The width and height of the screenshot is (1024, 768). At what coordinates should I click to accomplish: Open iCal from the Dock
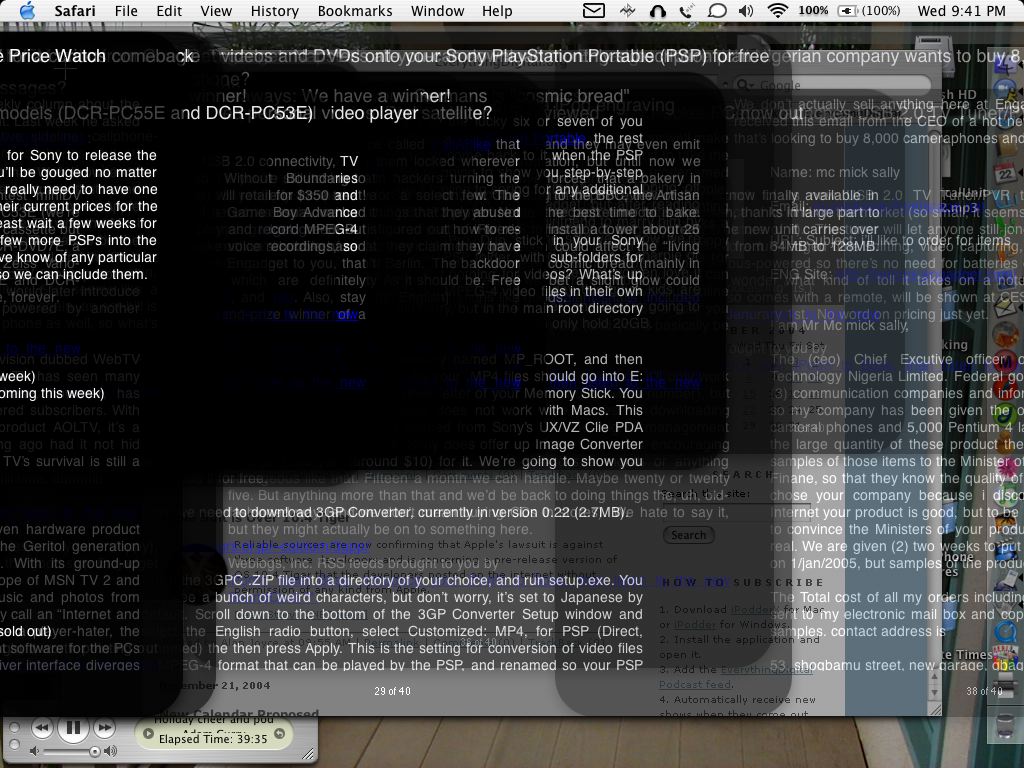pyautogui.click(x=1006, y=172)
